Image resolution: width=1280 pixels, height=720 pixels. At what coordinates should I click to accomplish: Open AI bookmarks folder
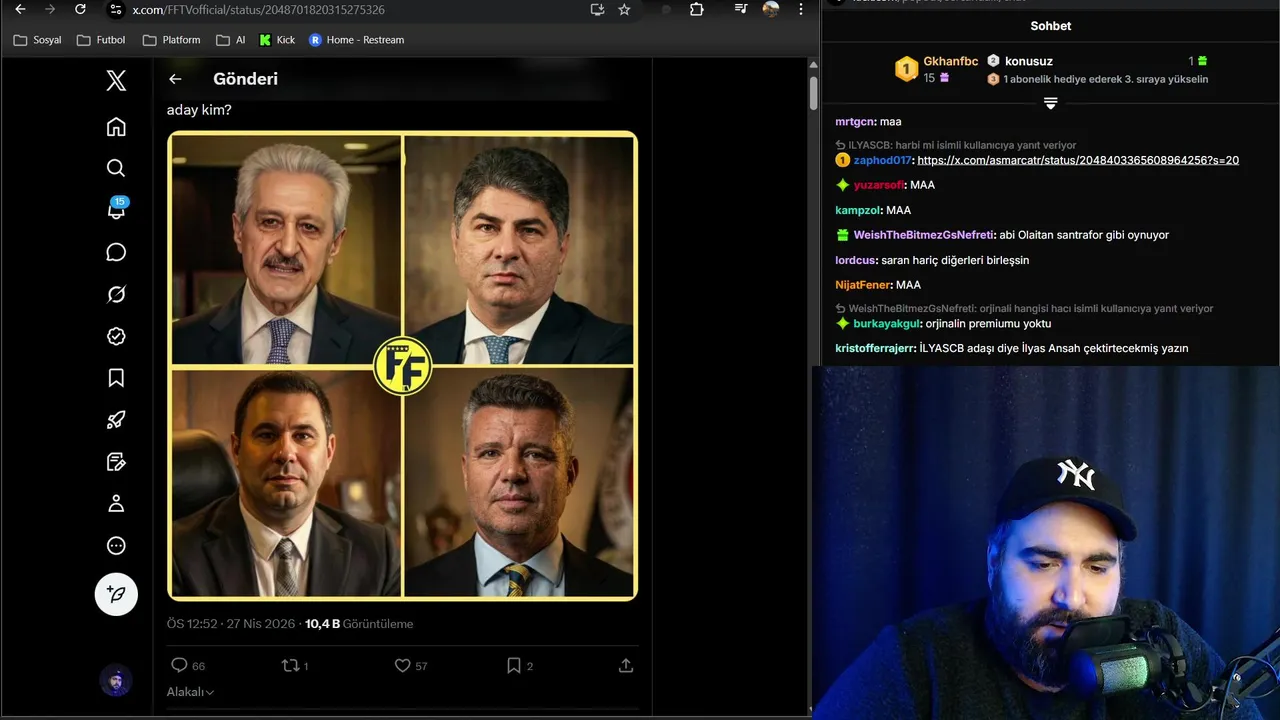tap(231, 40)
